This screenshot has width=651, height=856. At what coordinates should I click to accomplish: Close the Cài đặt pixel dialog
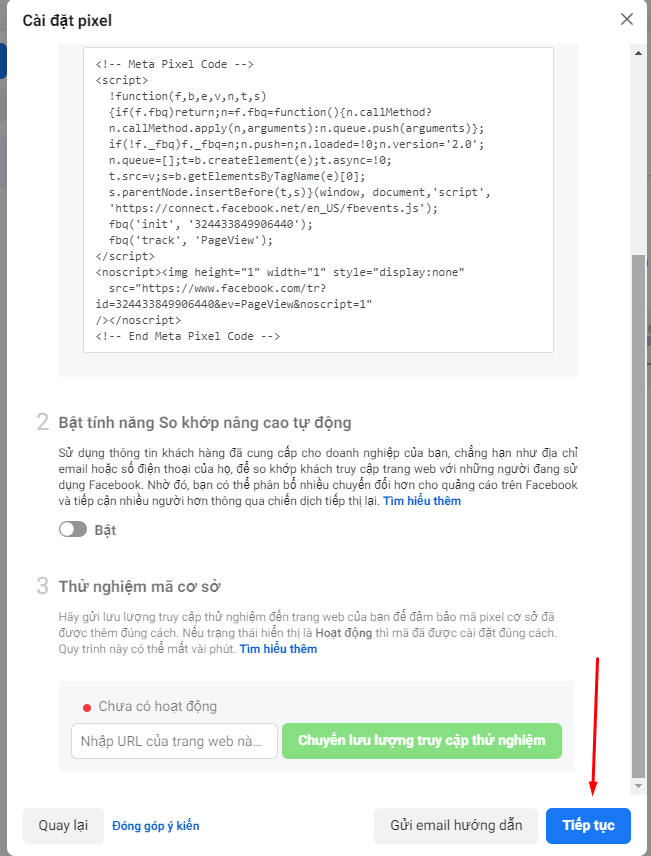627,19
